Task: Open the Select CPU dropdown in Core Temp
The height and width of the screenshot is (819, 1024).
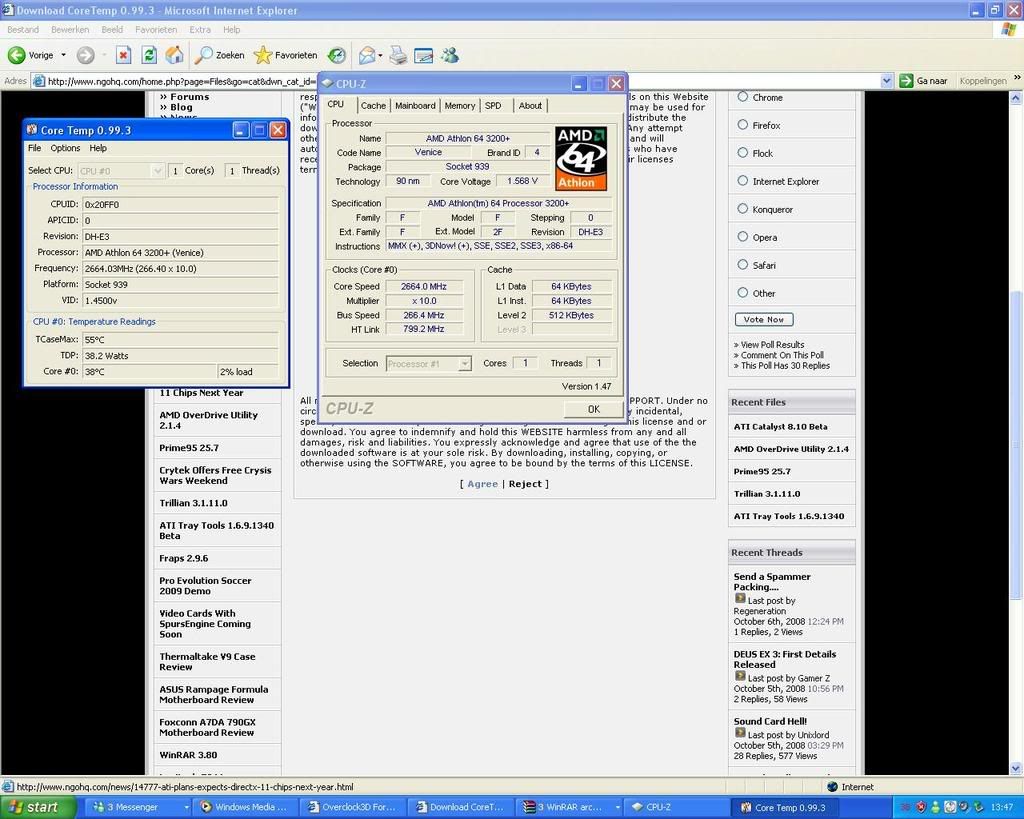Action: coord(157,170)
